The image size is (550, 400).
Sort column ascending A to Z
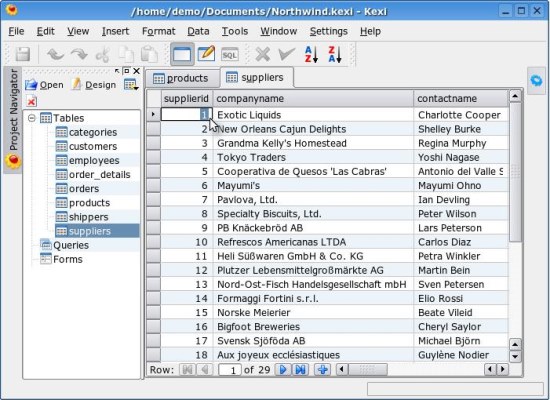pos(311,54)
